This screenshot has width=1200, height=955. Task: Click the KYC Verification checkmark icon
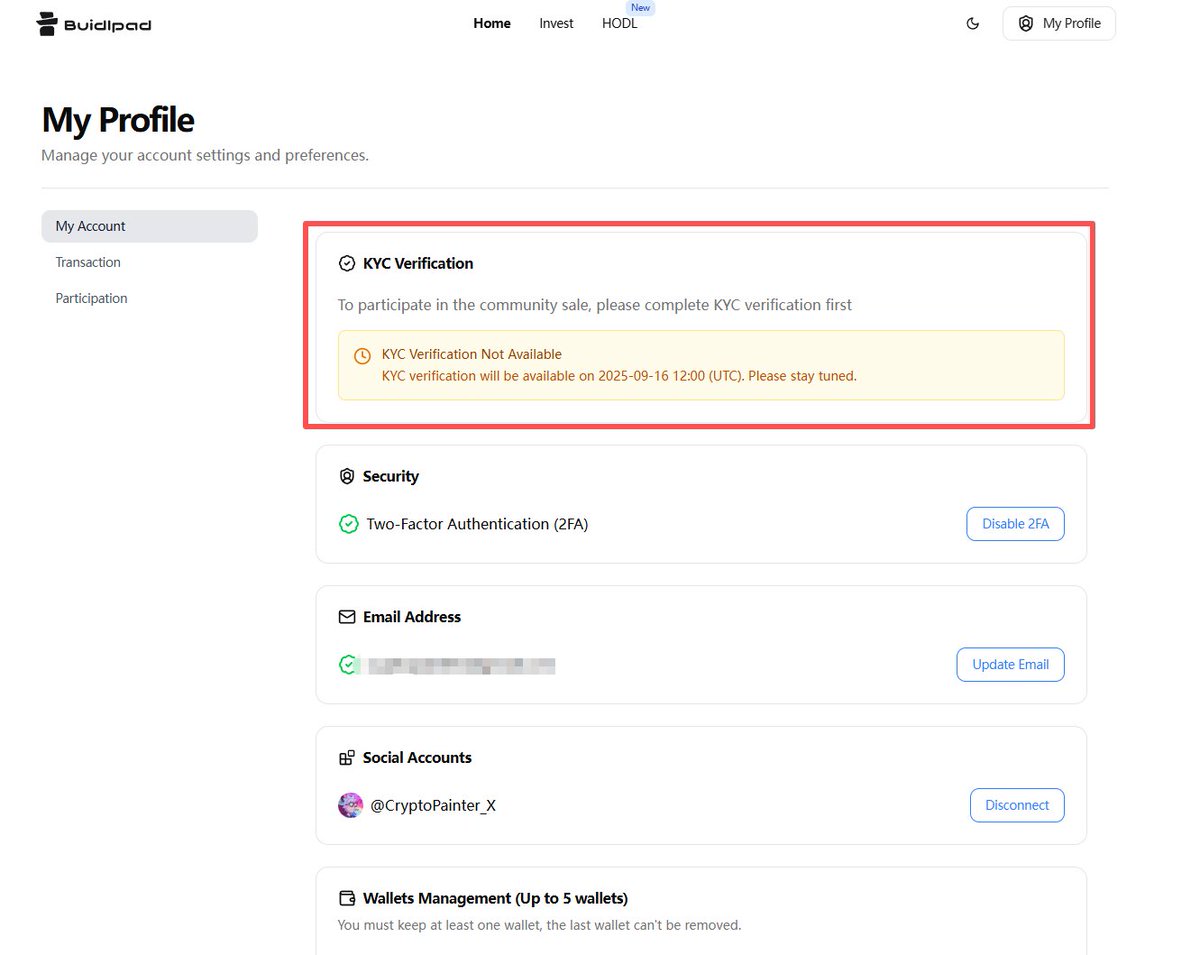click(347, 264)
